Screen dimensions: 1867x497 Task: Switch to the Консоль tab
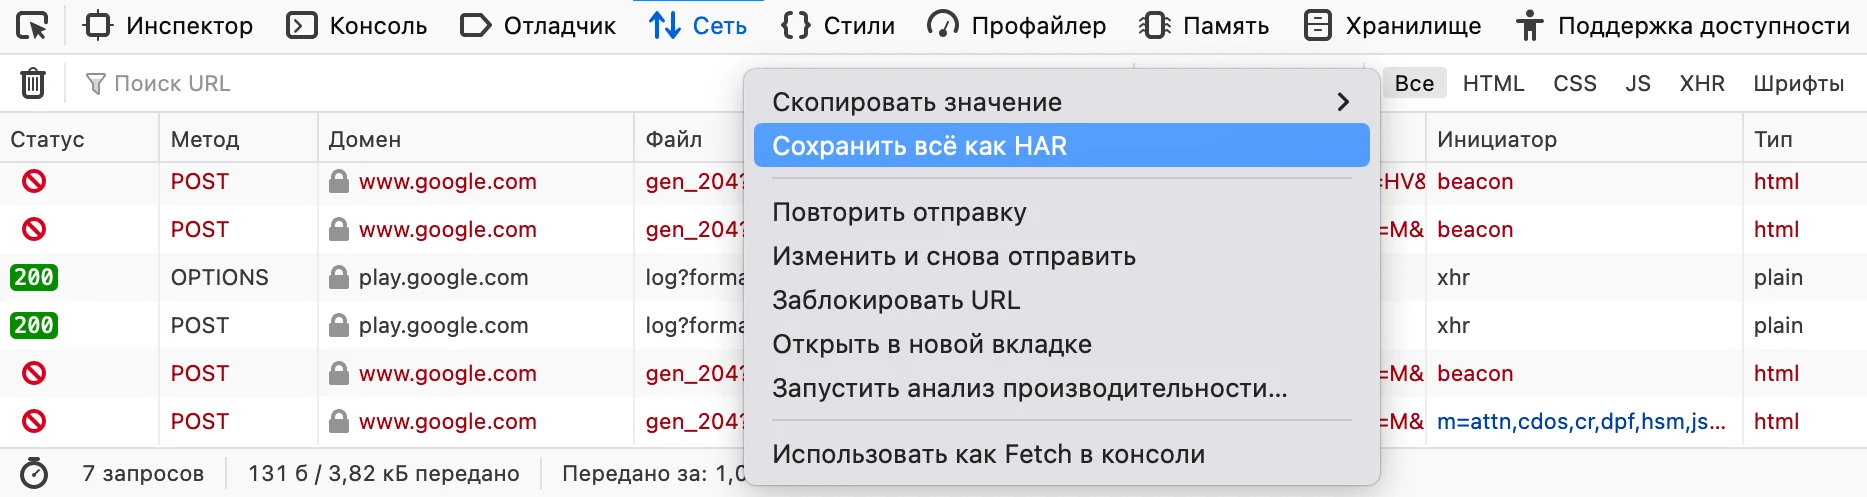(357, 26)
